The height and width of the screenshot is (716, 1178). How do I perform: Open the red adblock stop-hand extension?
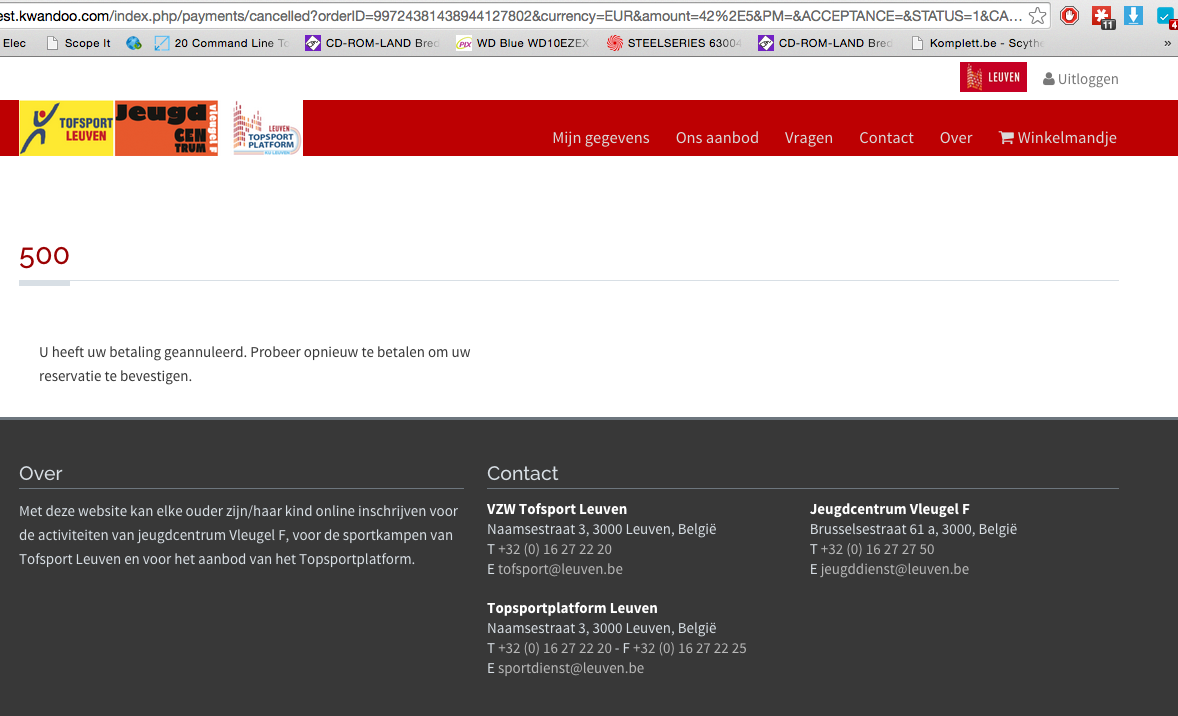pos(1069,15)
